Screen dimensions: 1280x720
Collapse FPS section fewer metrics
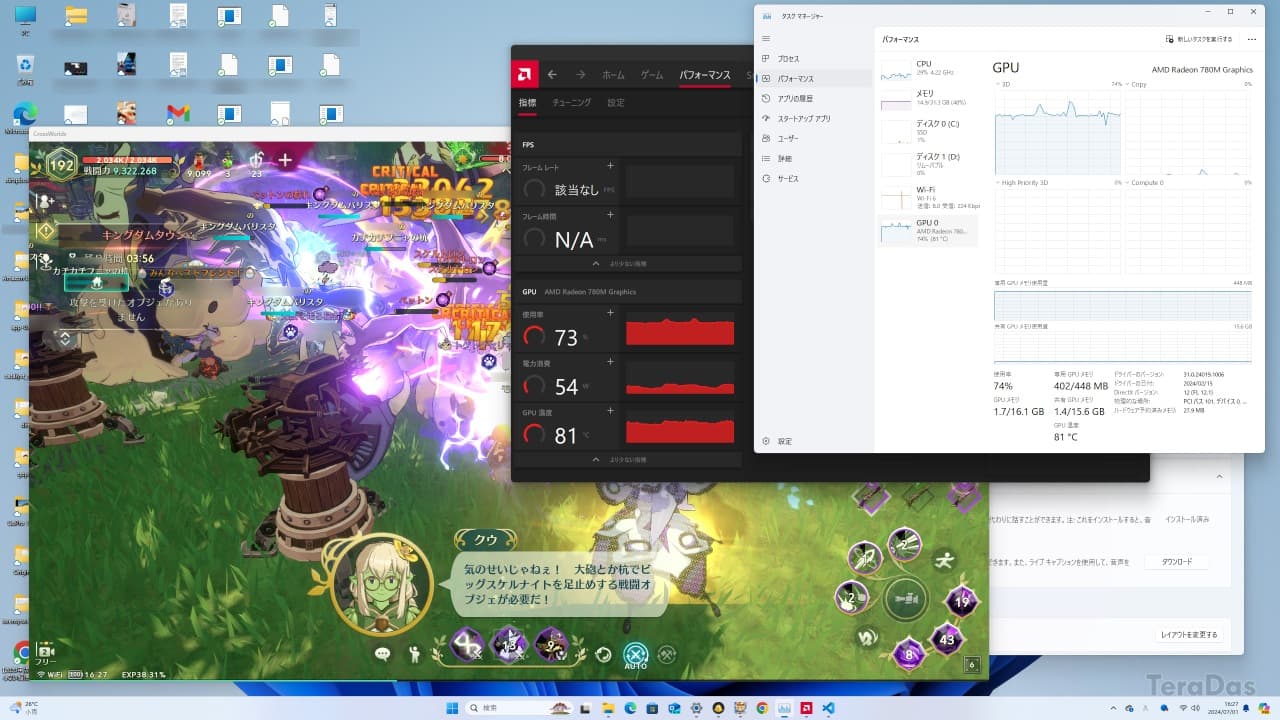627,264
